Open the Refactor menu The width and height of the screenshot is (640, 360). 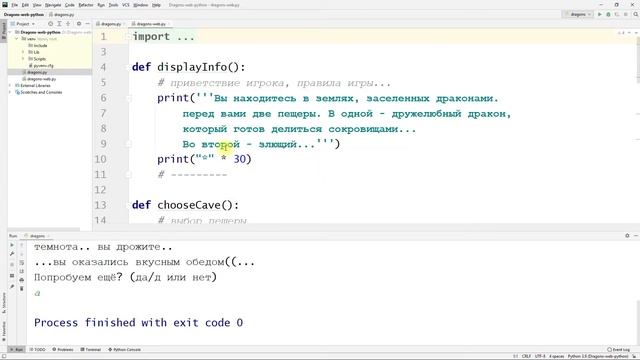[x=86, y=5]
